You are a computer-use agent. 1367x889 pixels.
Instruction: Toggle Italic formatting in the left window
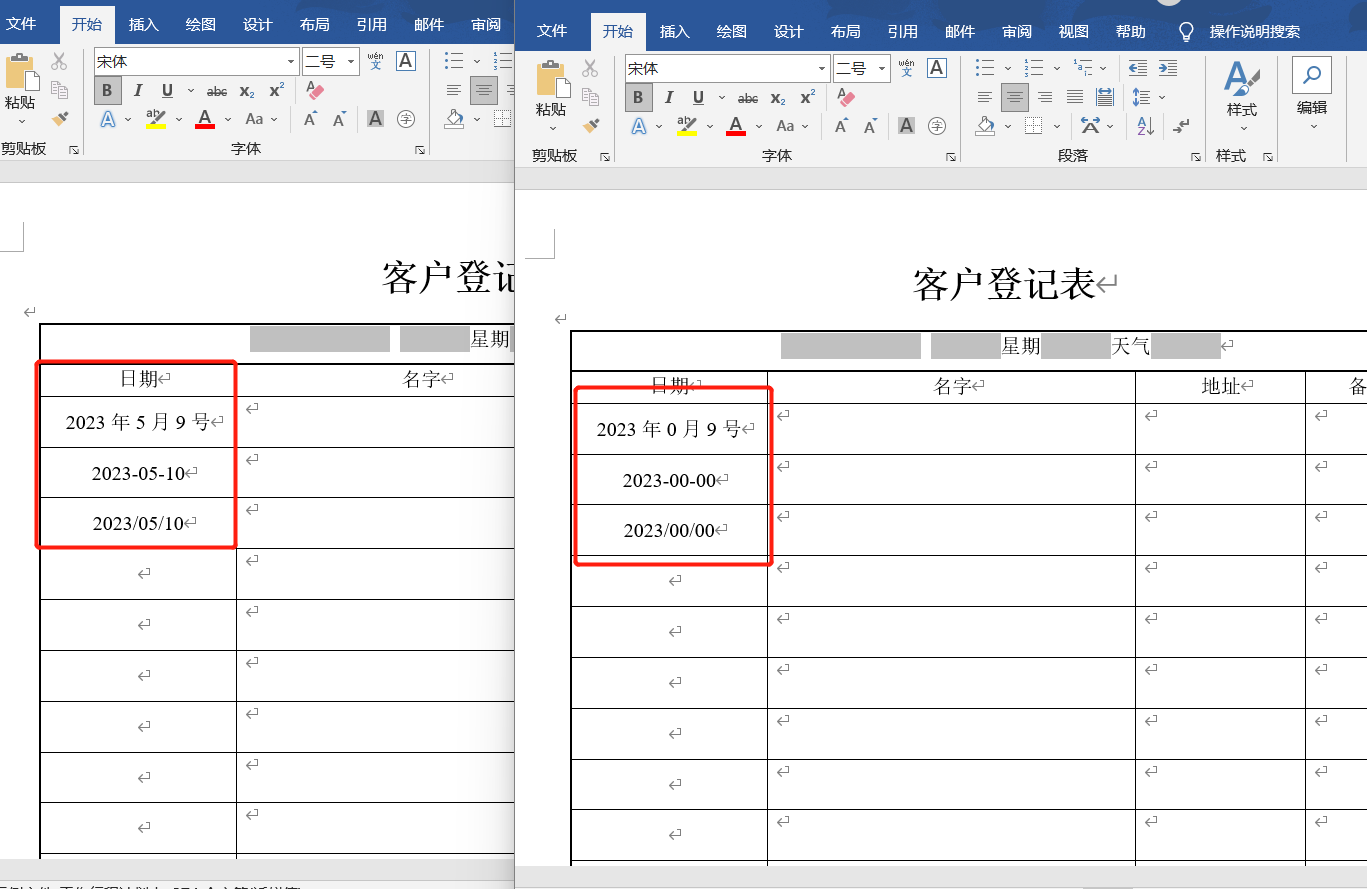click(x=138, y=91)
